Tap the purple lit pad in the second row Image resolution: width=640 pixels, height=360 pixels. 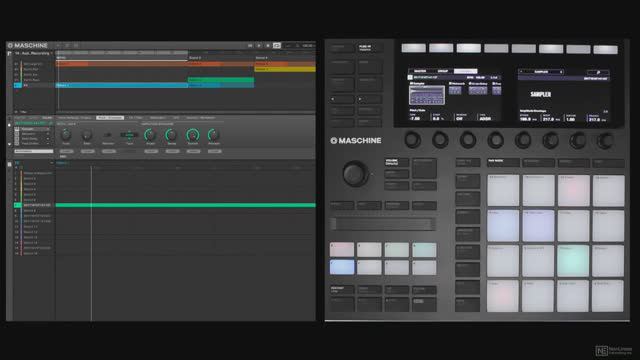[x=538, y=226]
